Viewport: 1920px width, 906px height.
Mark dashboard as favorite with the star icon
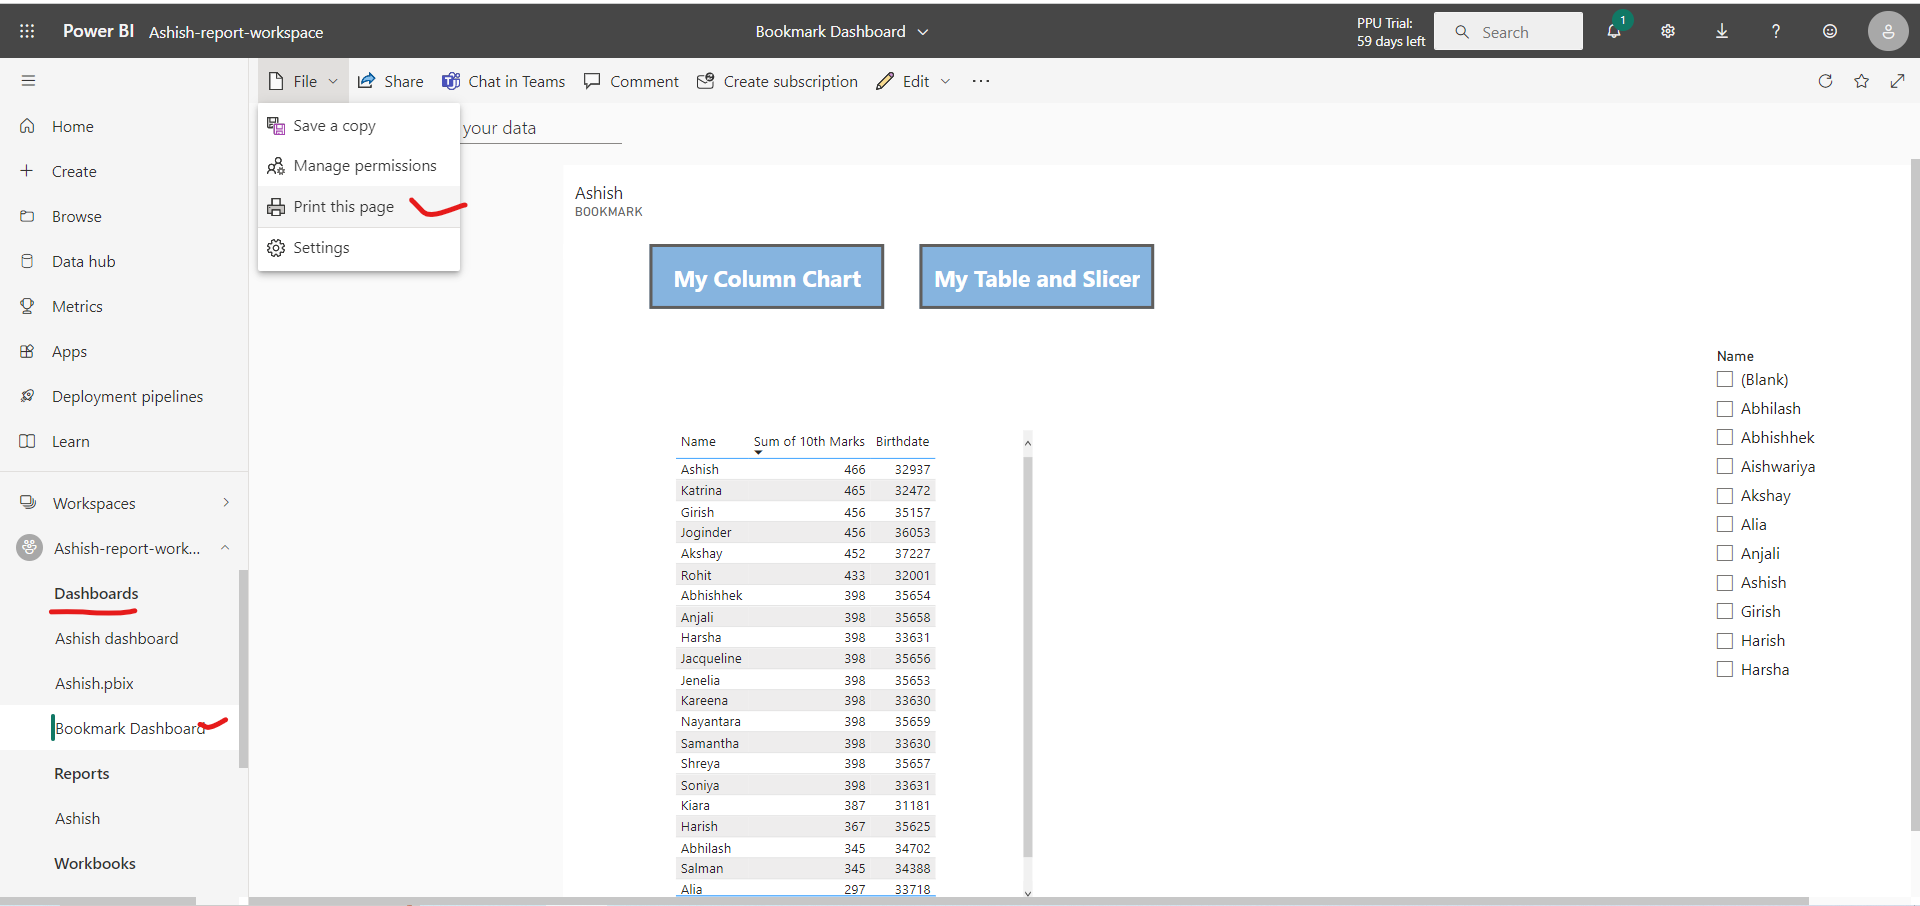[1862, 81]
